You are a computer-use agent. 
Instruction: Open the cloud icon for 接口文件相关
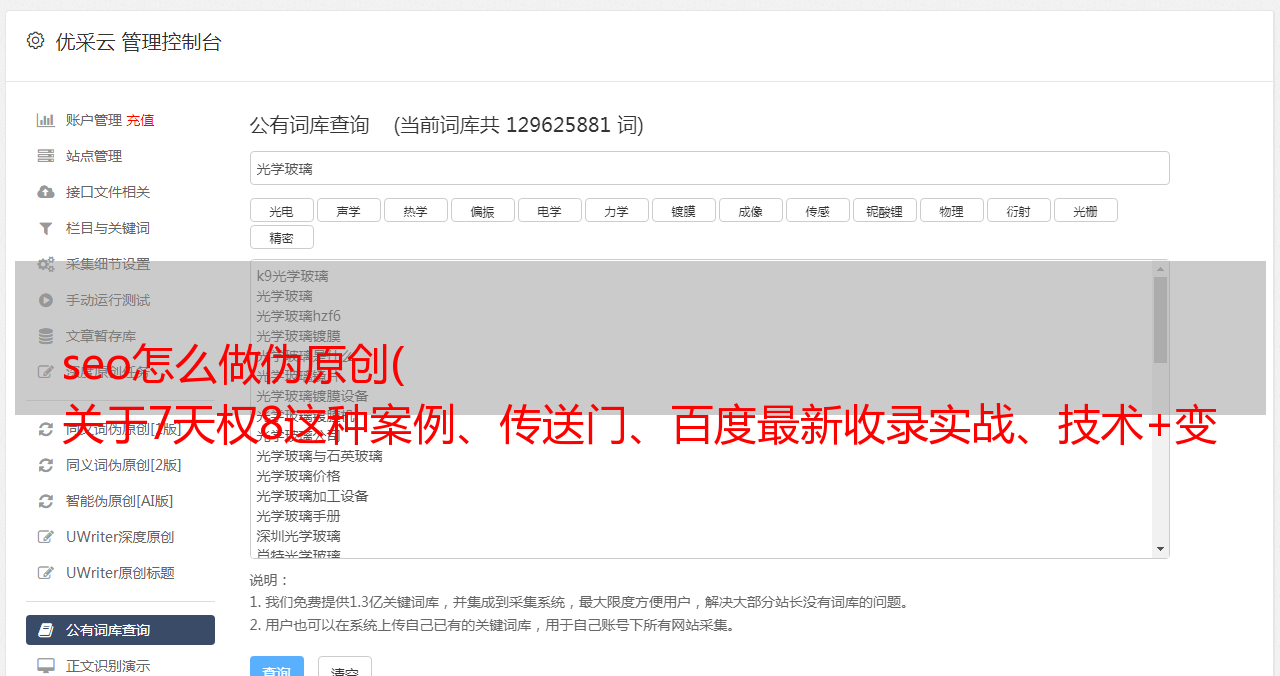point(45,192)
